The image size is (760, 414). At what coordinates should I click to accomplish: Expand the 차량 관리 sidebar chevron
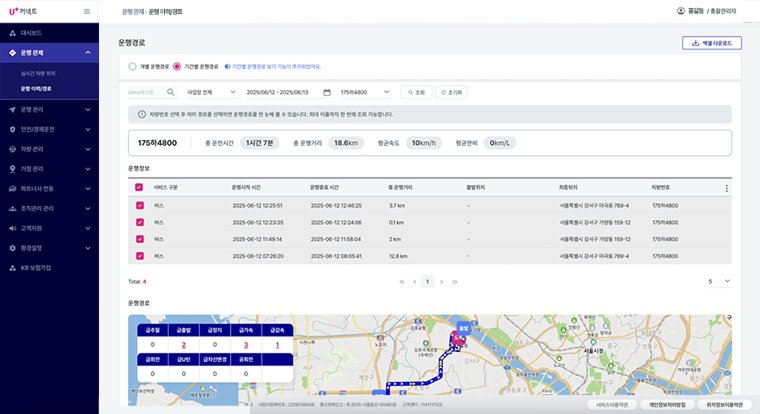(88, 149)
